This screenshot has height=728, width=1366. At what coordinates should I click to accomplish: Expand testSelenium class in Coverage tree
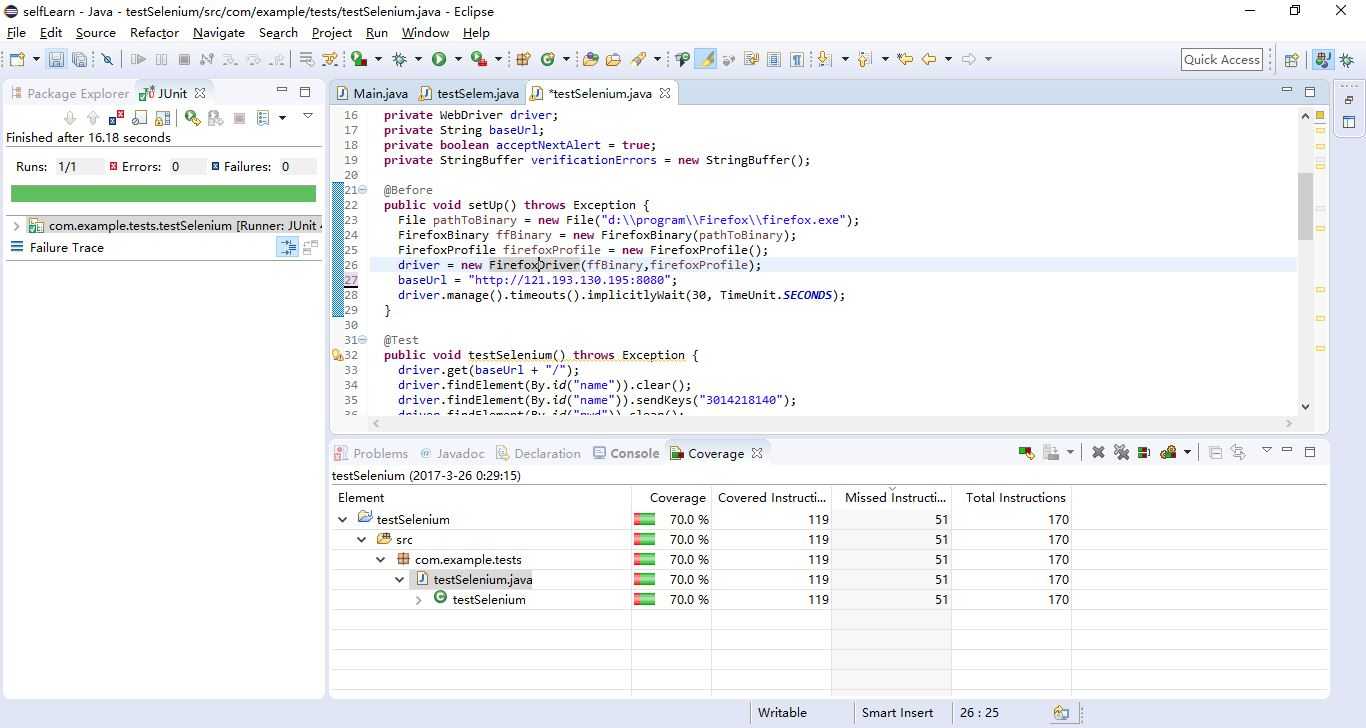pyautogui.click(x=419, y=600)
